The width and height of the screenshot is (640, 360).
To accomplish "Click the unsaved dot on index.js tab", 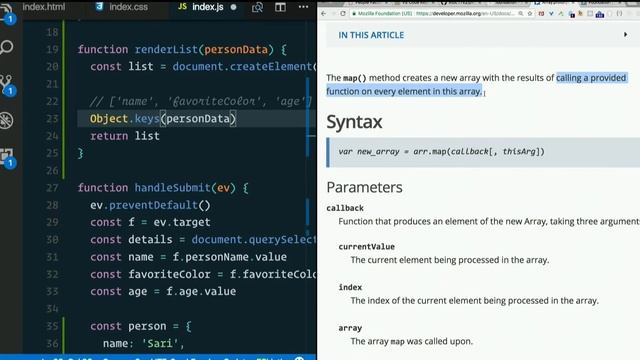I will coord(233,7).
